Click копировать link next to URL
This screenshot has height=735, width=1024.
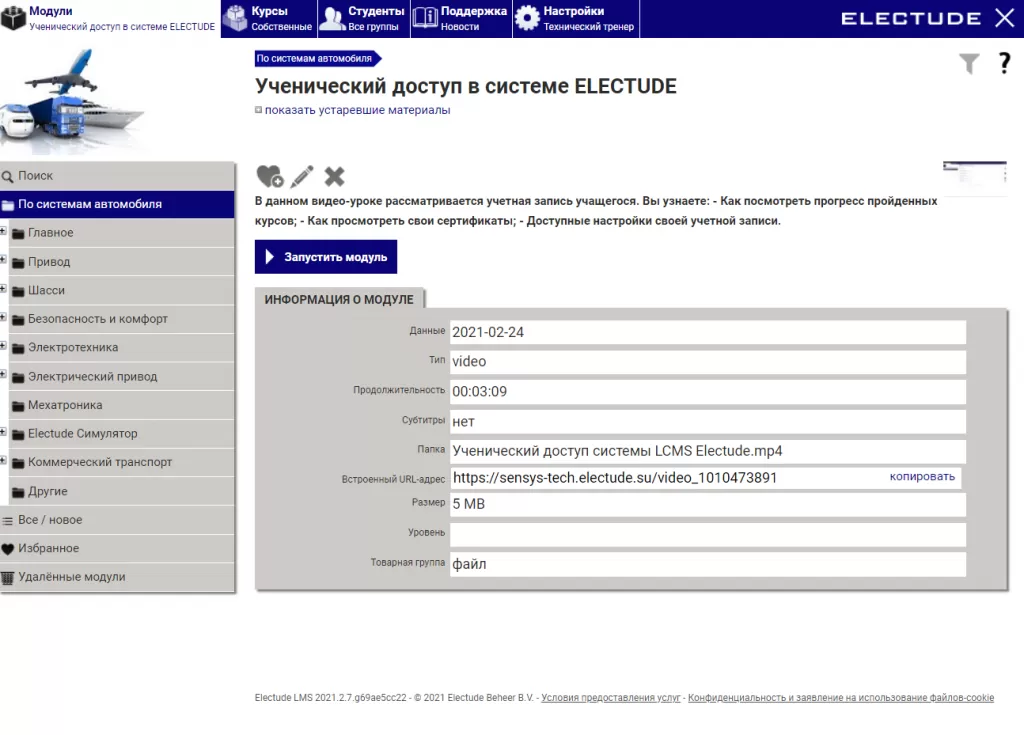click(x=922, y=477)
